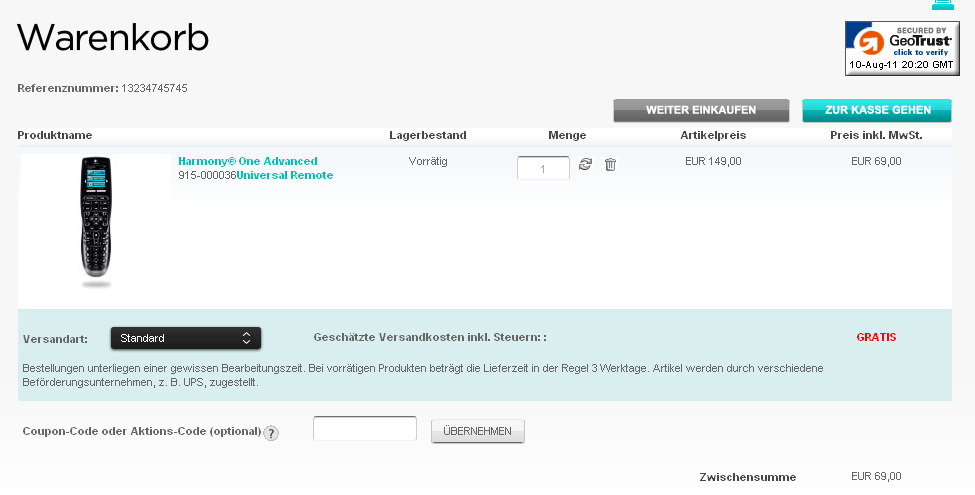The width and height of the screenshot is (975, 495).
Task: Click the GeoTrust security seal
Action: click(x=902, y=49)
